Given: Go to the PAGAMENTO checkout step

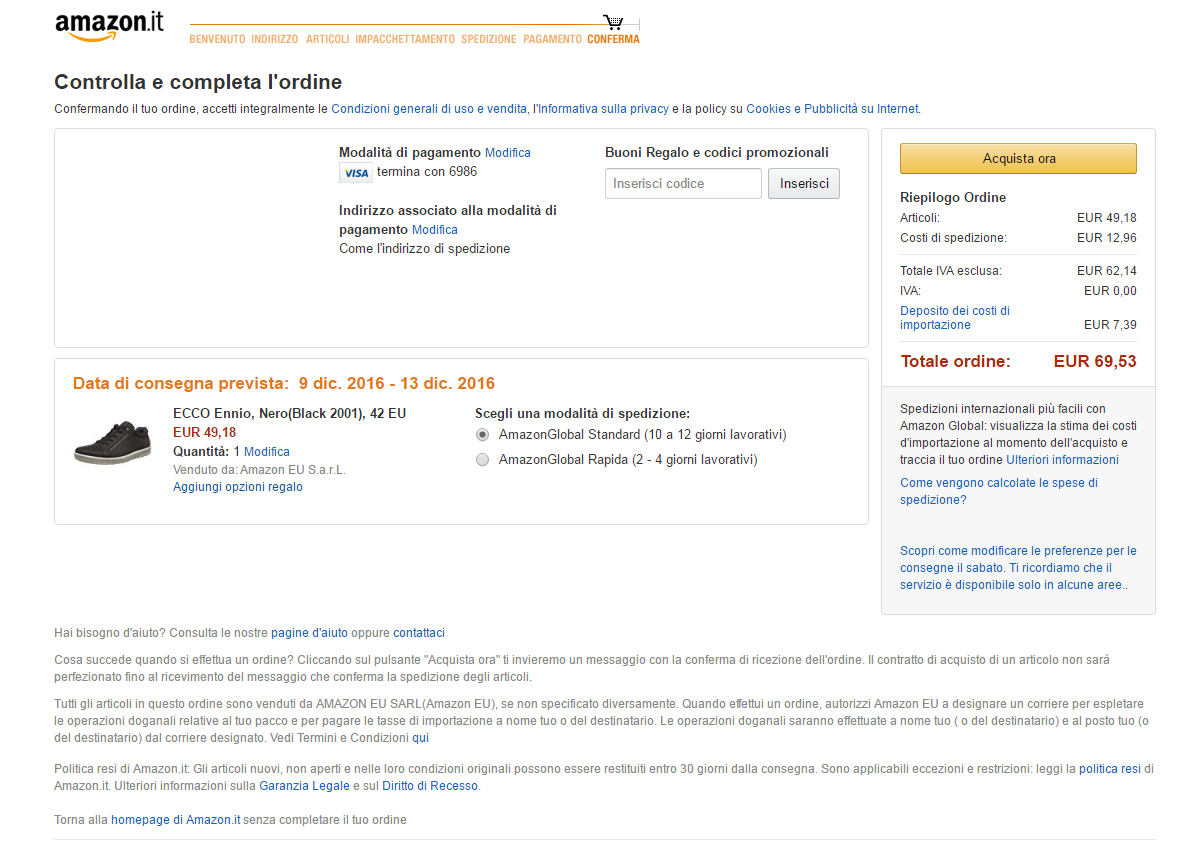Looking at the screenshot, I should (552, 39).
